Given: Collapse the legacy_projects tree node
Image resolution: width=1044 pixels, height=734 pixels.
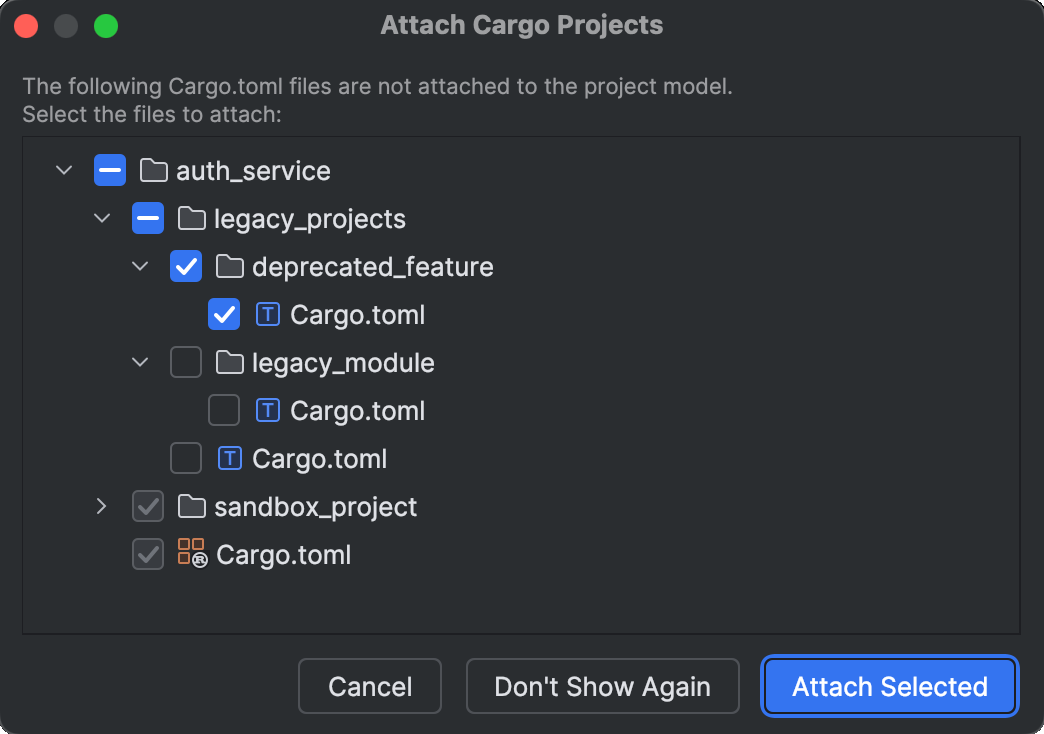Looking at the screenshot, I should [x=101, y=218].
